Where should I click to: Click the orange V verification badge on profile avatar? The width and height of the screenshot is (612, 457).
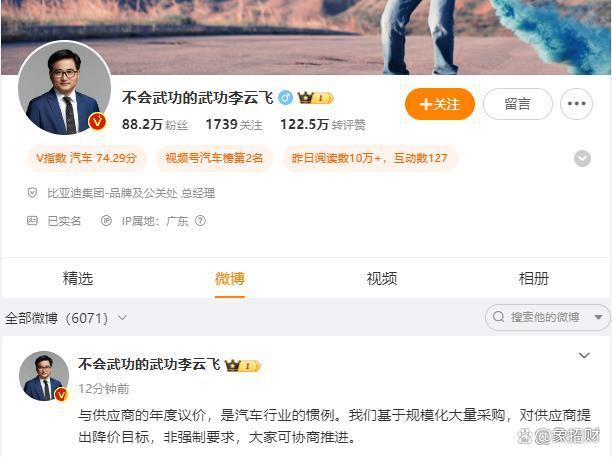[x=97, y=122]
